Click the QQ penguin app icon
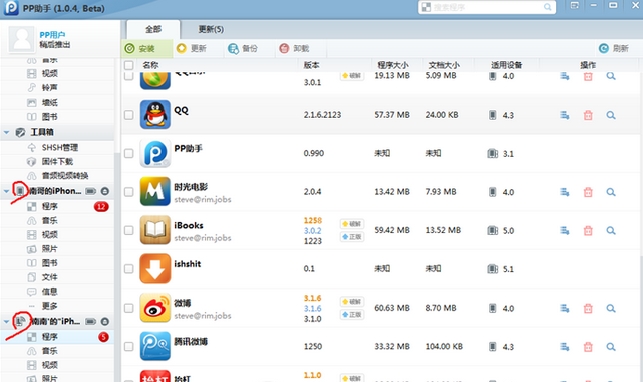Screen dimensions: 643x382 coord(155,114)
